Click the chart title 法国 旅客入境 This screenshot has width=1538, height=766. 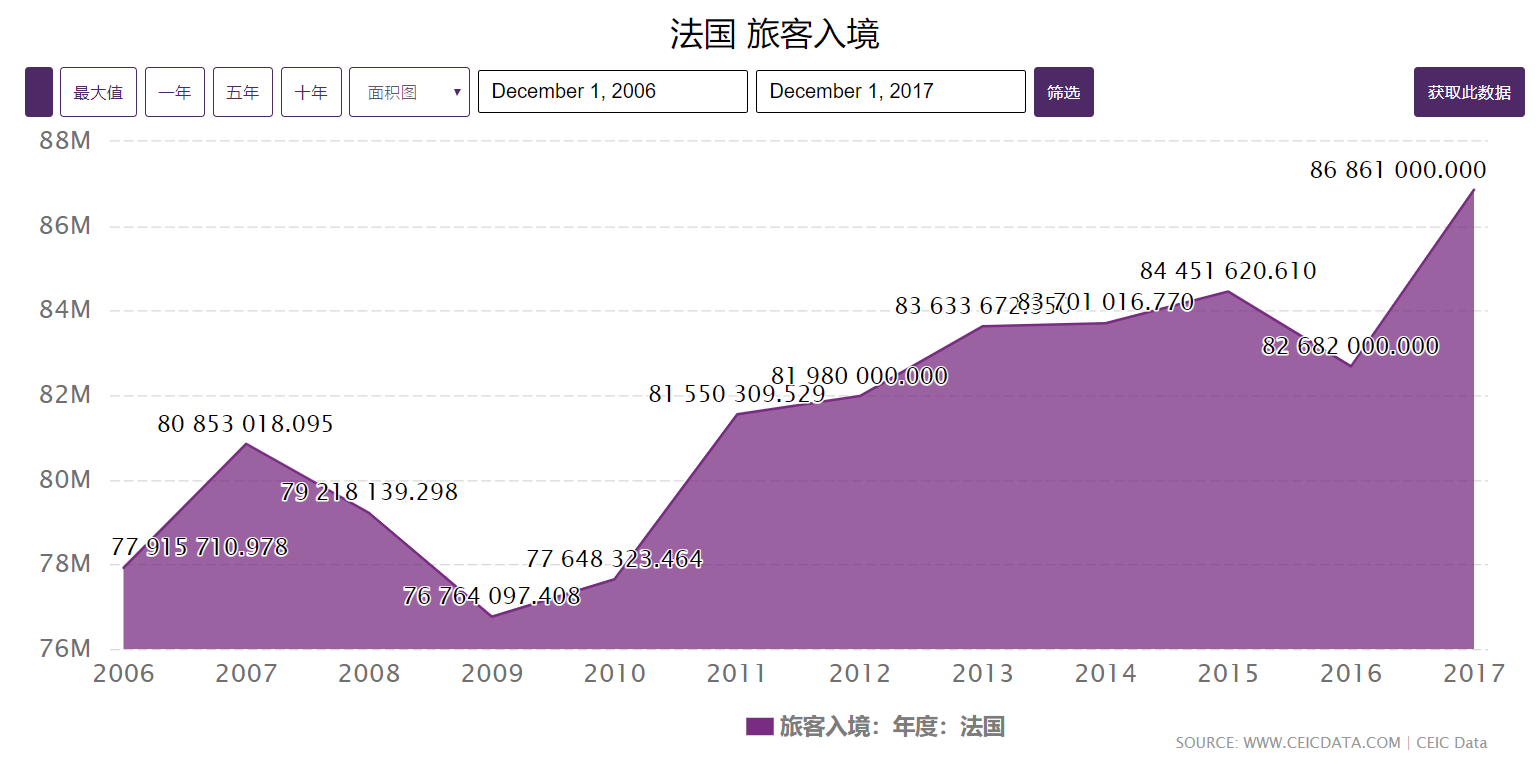774,34
